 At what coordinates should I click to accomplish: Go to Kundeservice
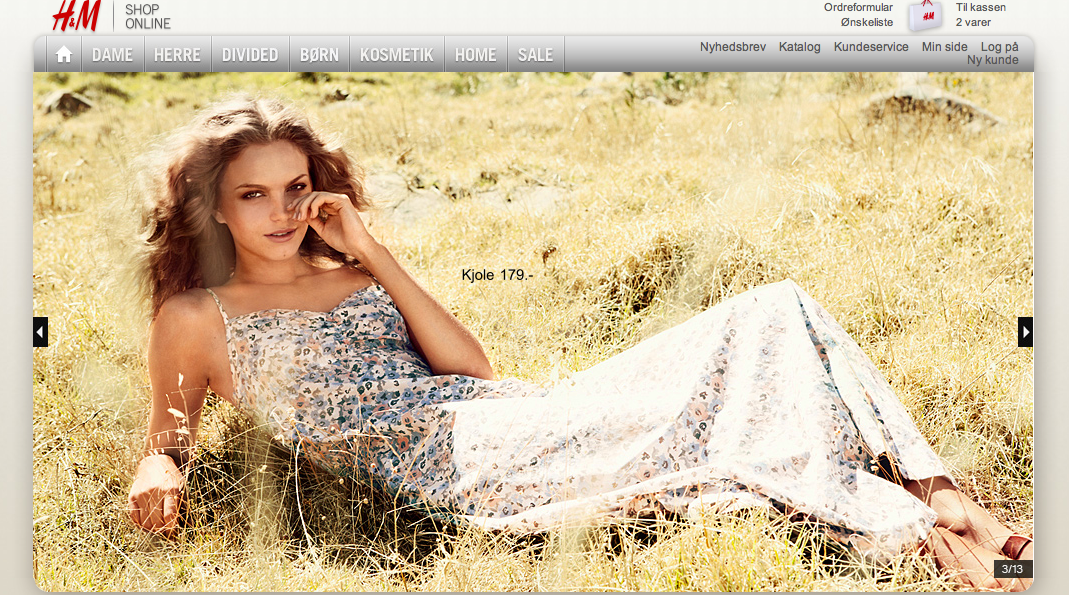tap(871, 47)
